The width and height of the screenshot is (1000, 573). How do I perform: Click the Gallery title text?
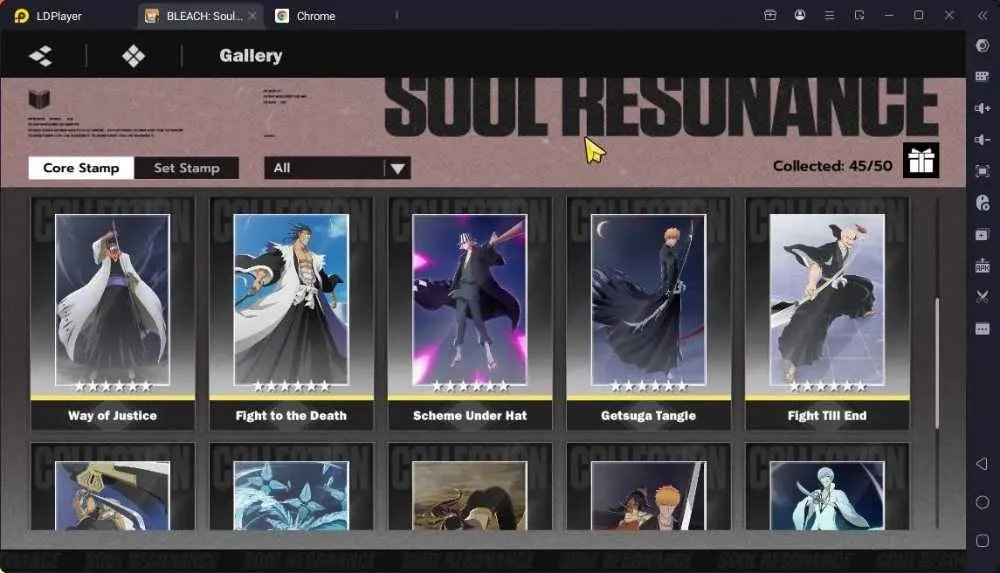(x=251, y=56)
